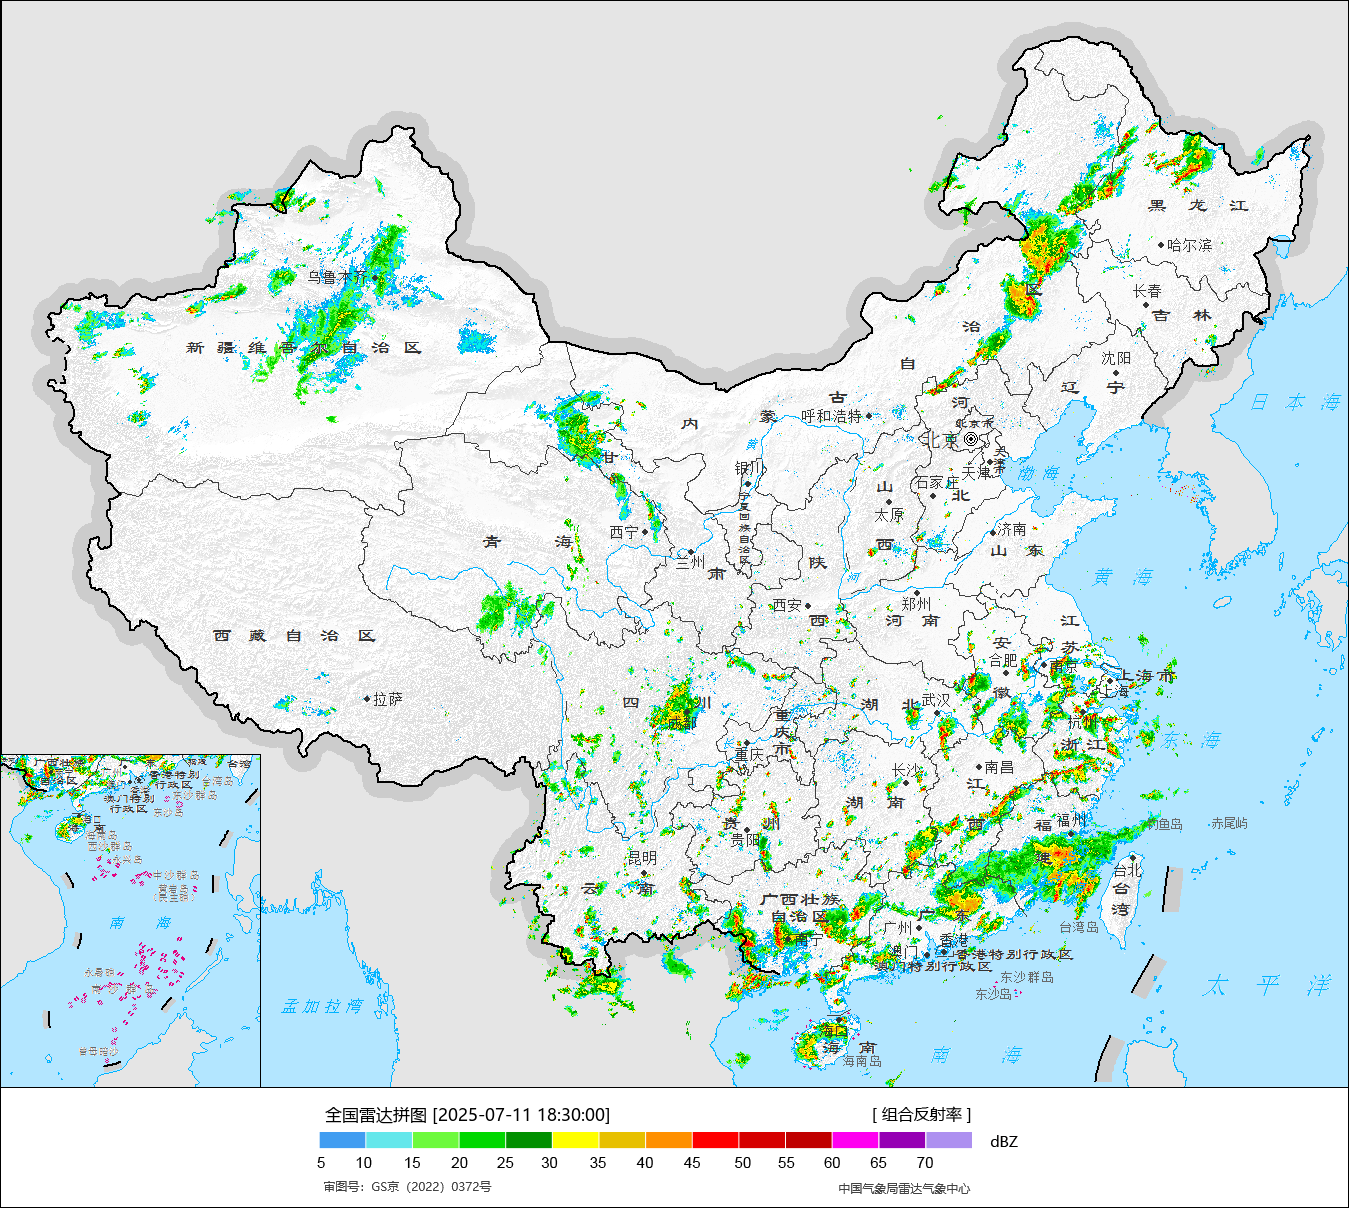Click the Kunming (昆明) city marker
1349x1208 pixels.
(x=644, y=873)
